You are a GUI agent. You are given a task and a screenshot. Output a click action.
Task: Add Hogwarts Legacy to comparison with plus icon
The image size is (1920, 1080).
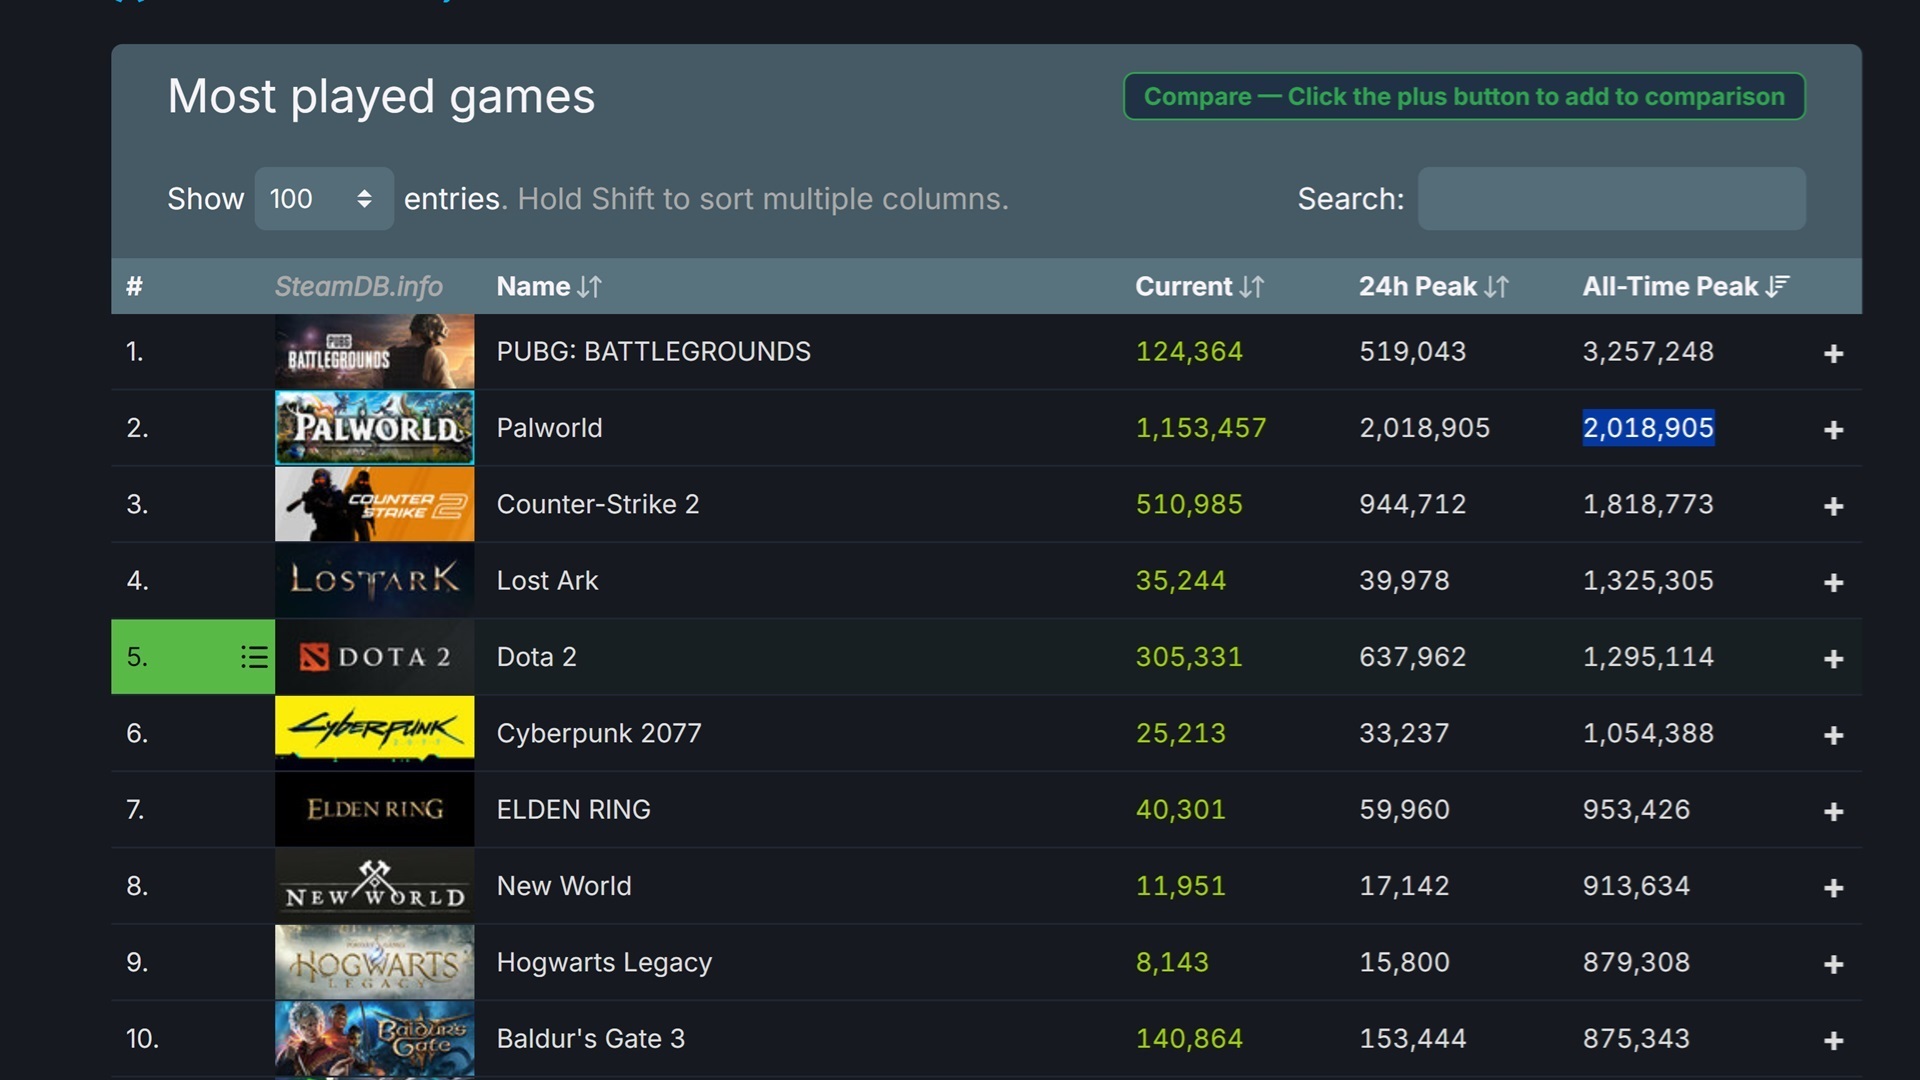pos(1835,963)
